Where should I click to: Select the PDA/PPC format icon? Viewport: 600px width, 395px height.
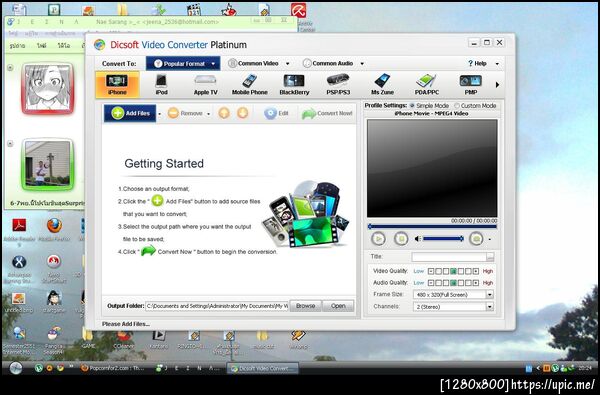[426, 85]
